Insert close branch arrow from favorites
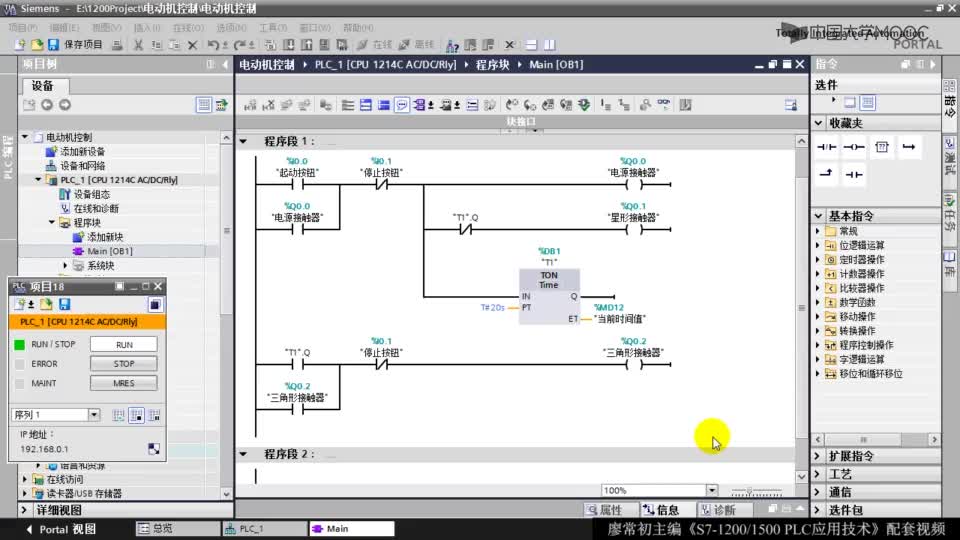This screenshot has width=960, height=540. [x=826, y=174]
